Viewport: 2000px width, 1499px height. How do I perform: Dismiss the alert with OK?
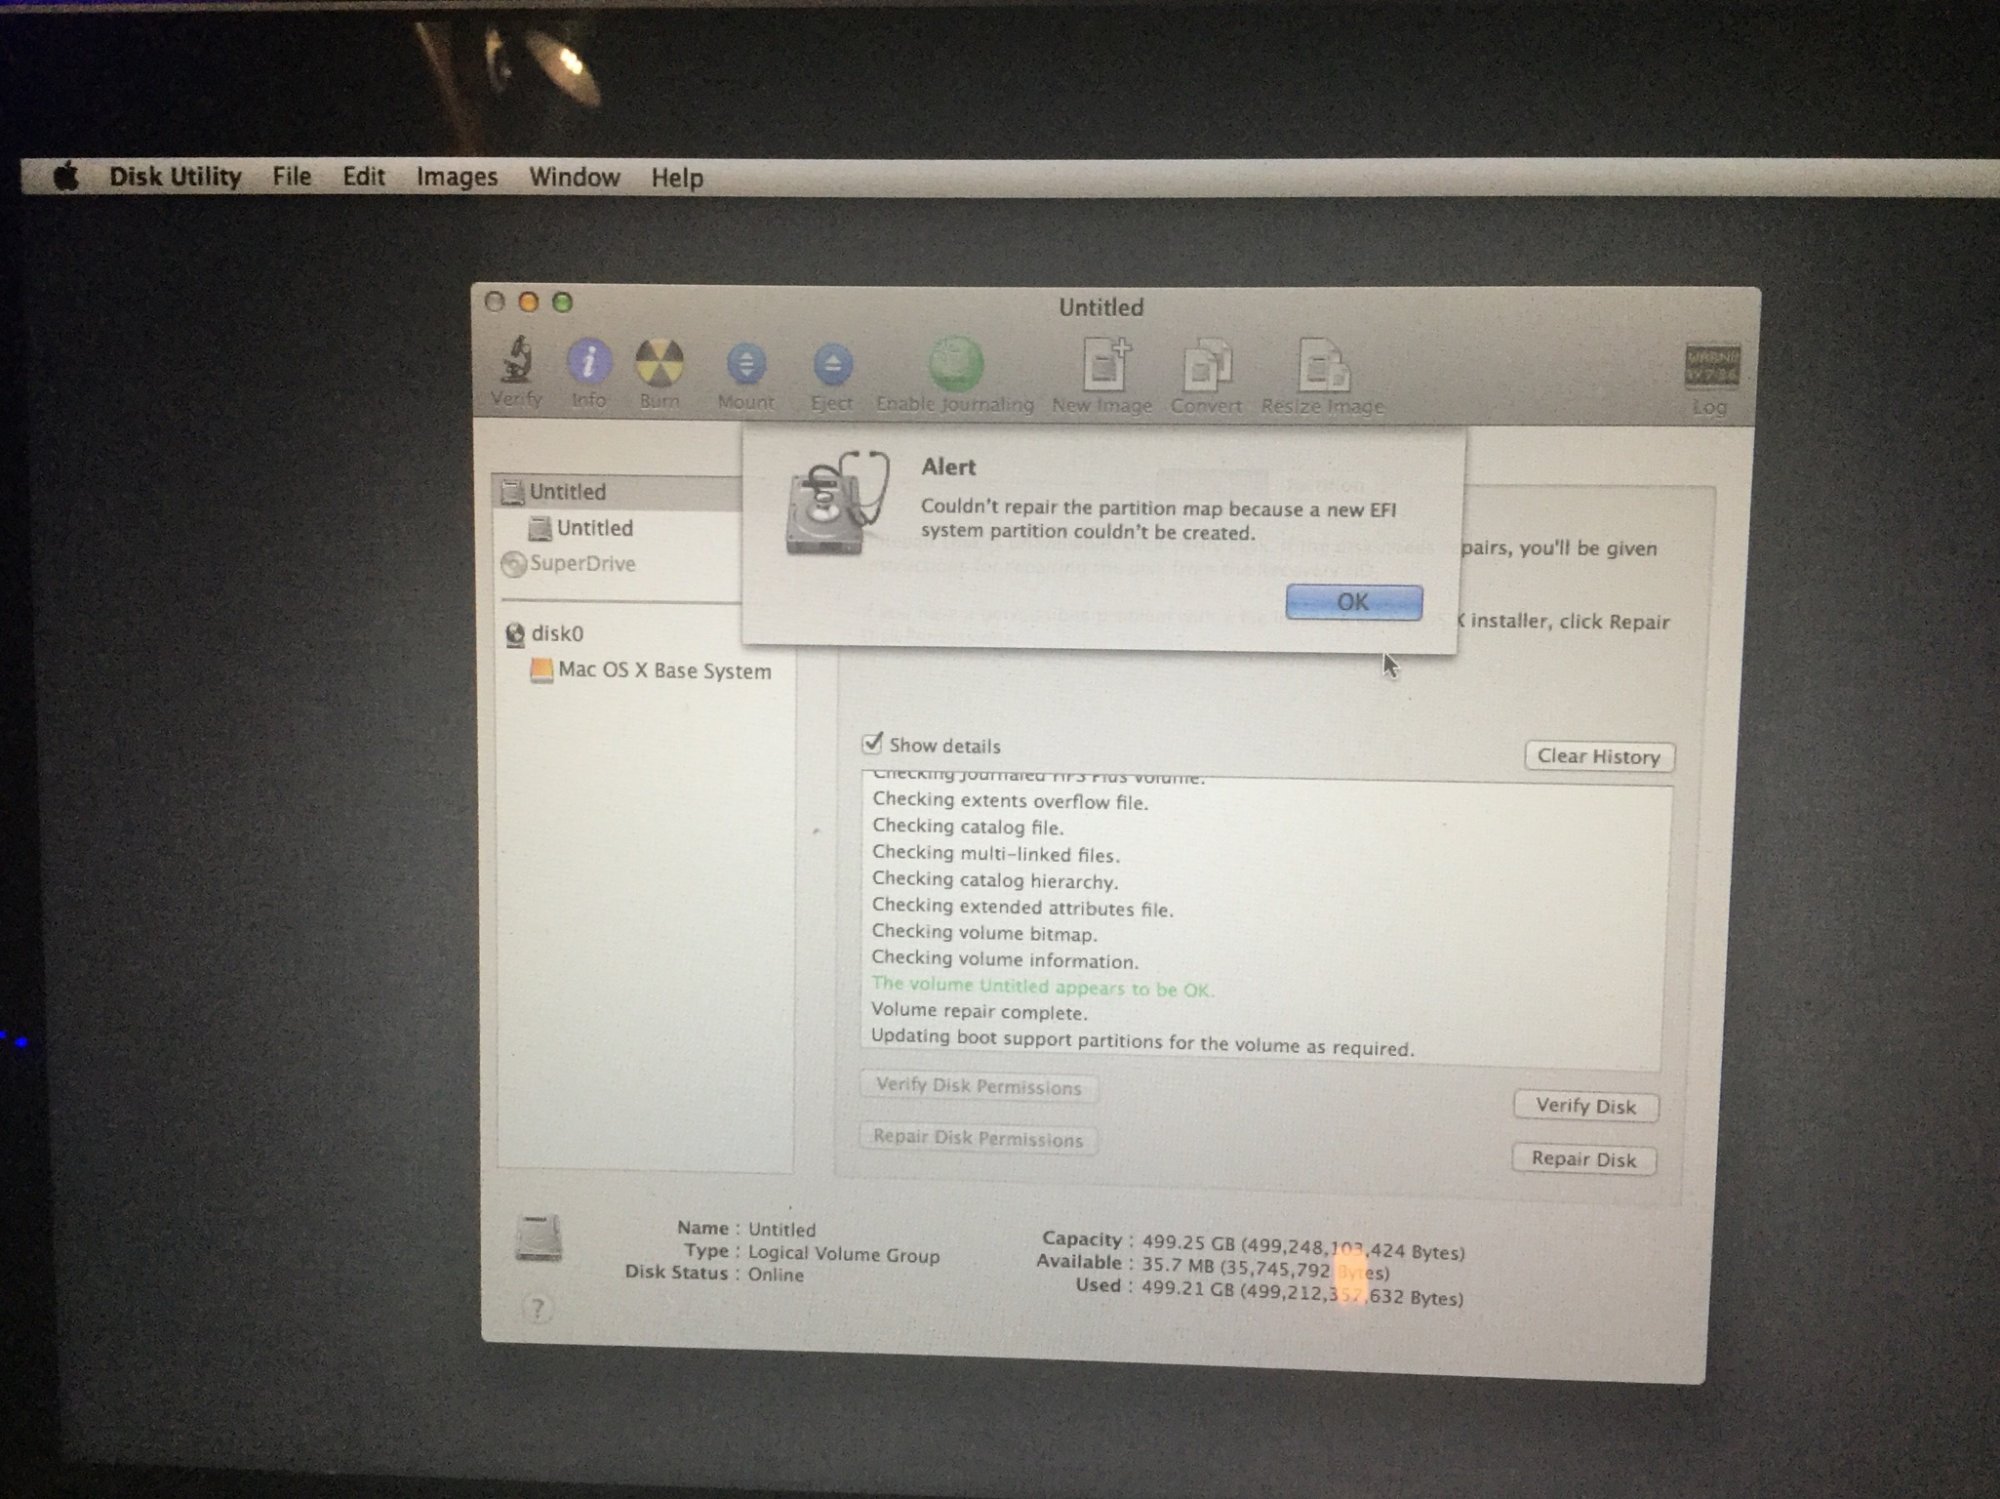pyautogui.click(x=1353, y=602)
